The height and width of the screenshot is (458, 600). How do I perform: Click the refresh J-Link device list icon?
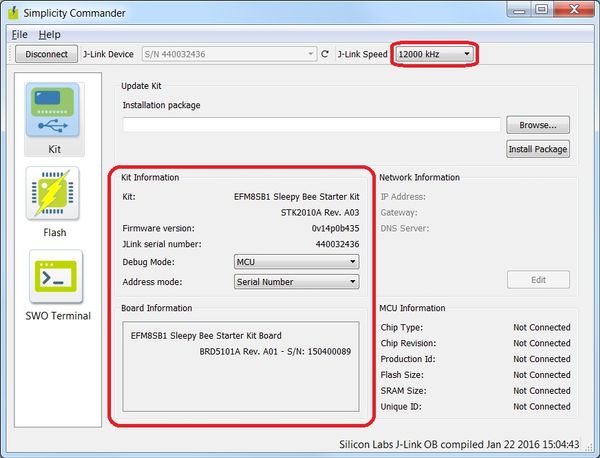tap(324, 54)
